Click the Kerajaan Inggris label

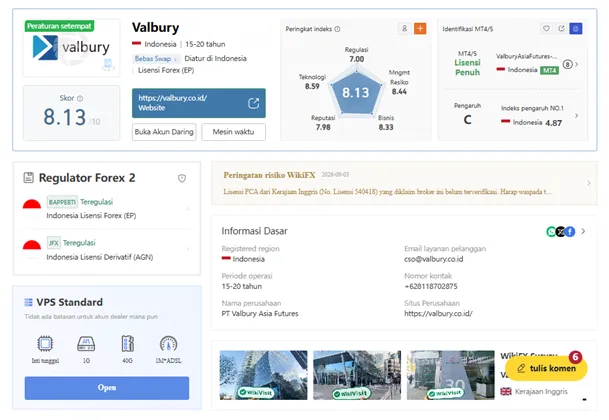tap(541, 392)
